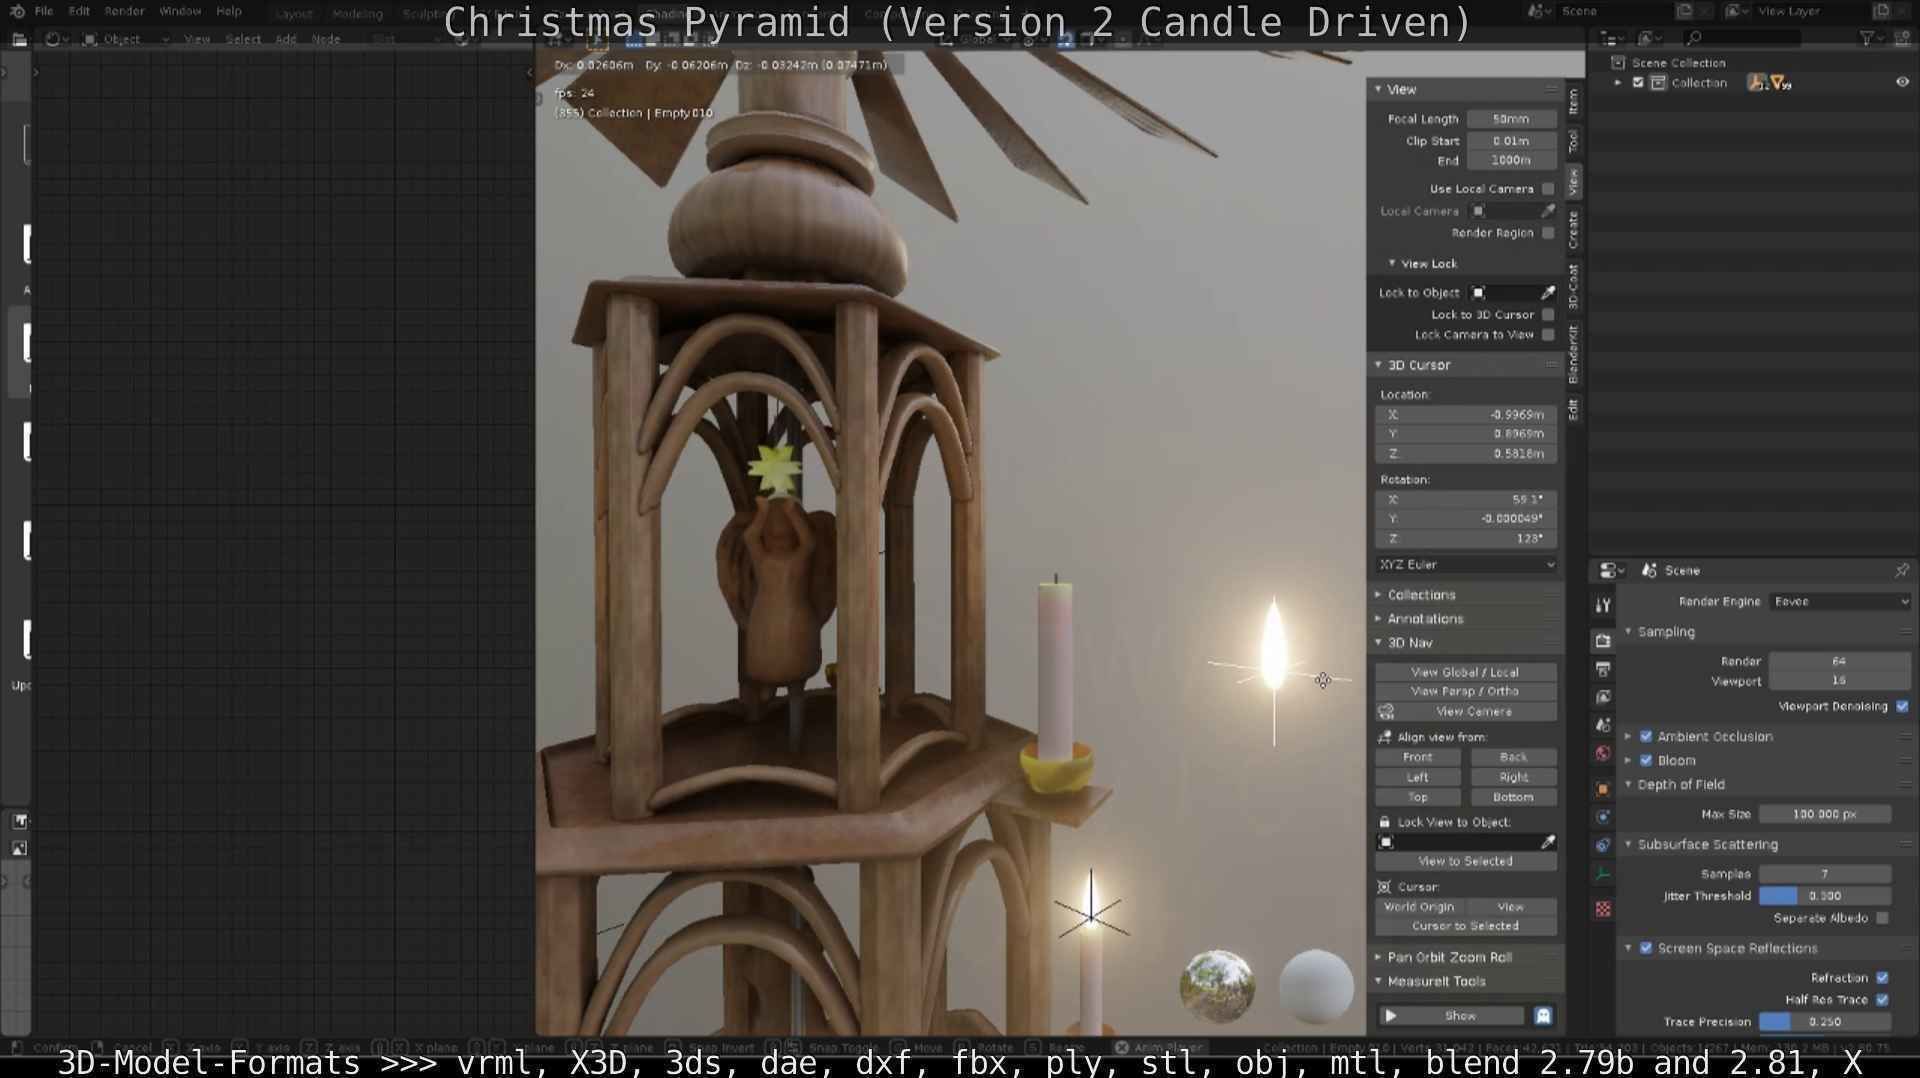
Task: Open the Tool properties tab icon
Action: tap(1603, 605)
